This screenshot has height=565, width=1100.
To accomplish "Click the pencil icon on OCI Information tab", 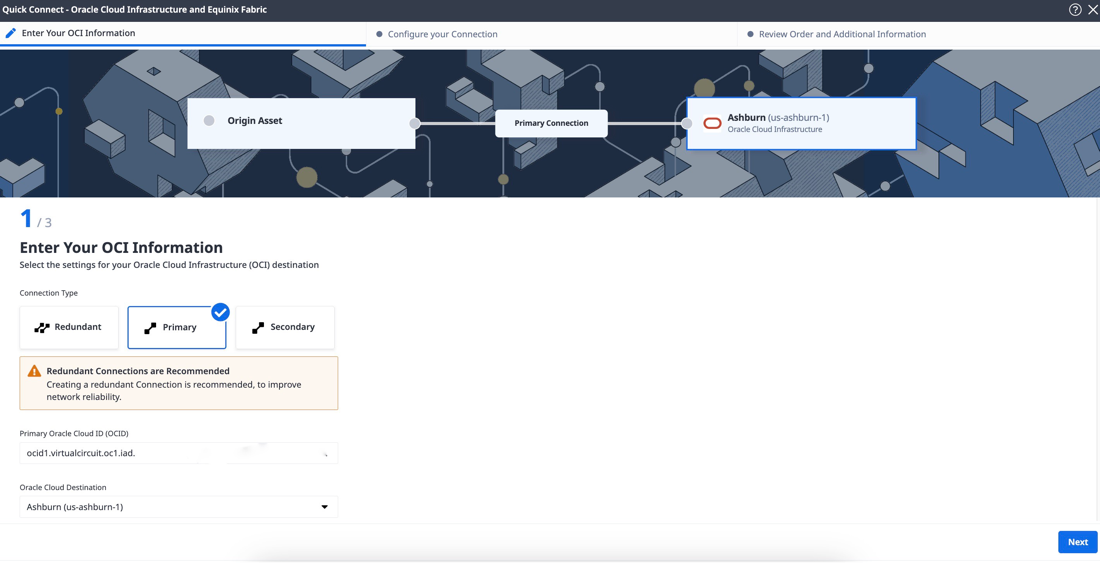I will tap(11, 33).
